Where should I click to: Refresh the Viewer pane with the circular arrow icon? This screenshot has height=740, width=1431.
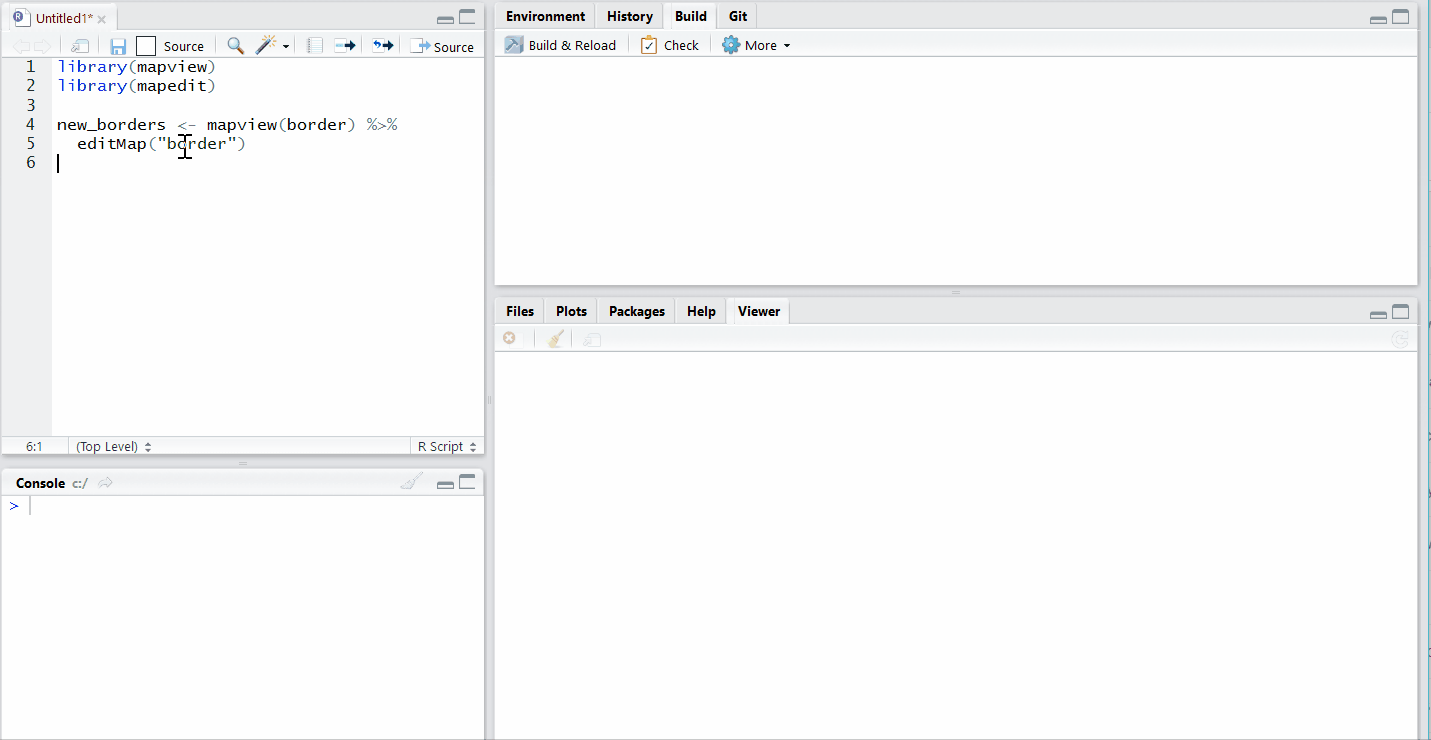click(x=1400, y=338)
